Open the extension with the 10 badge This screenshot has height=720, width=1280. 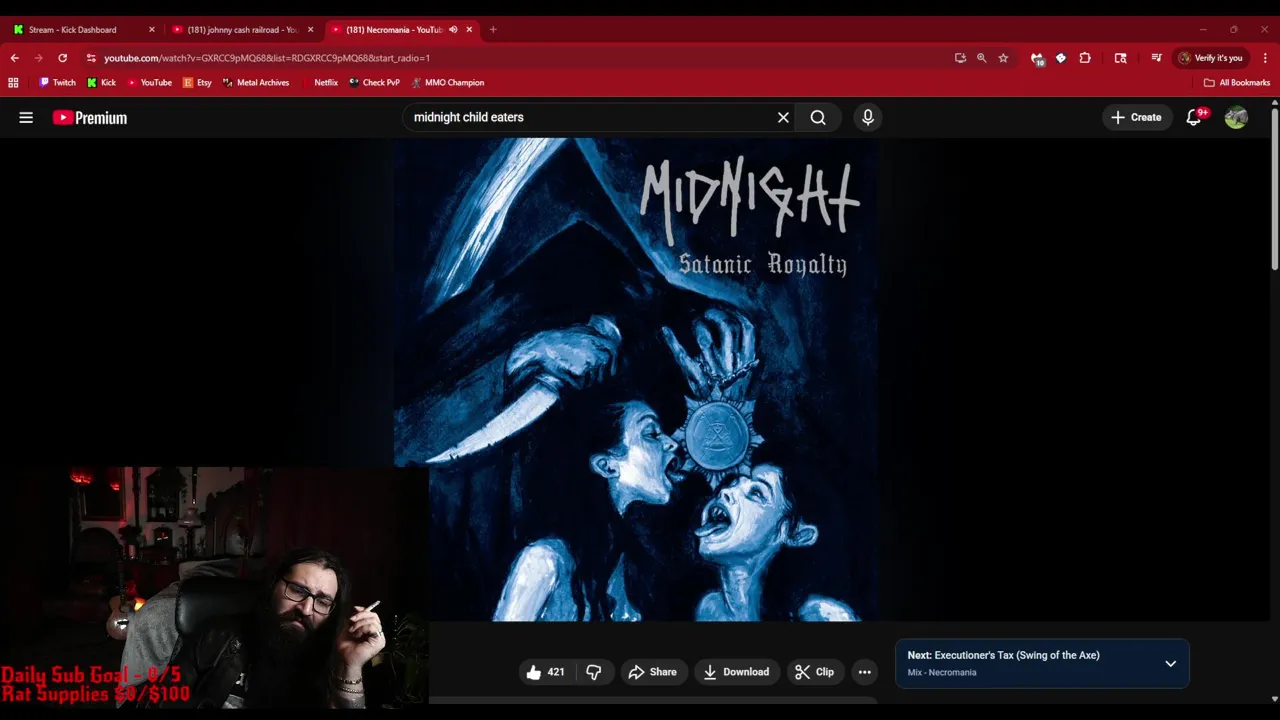1037,58
